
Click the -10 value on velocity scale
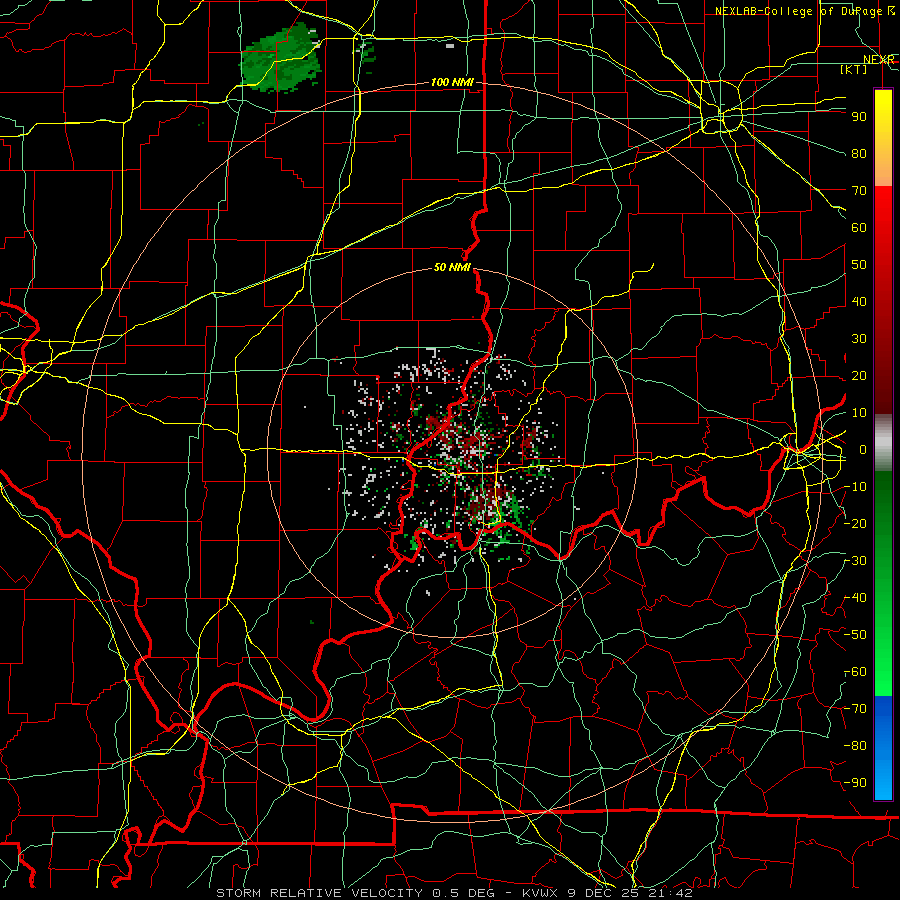click(x=856, y=487)
